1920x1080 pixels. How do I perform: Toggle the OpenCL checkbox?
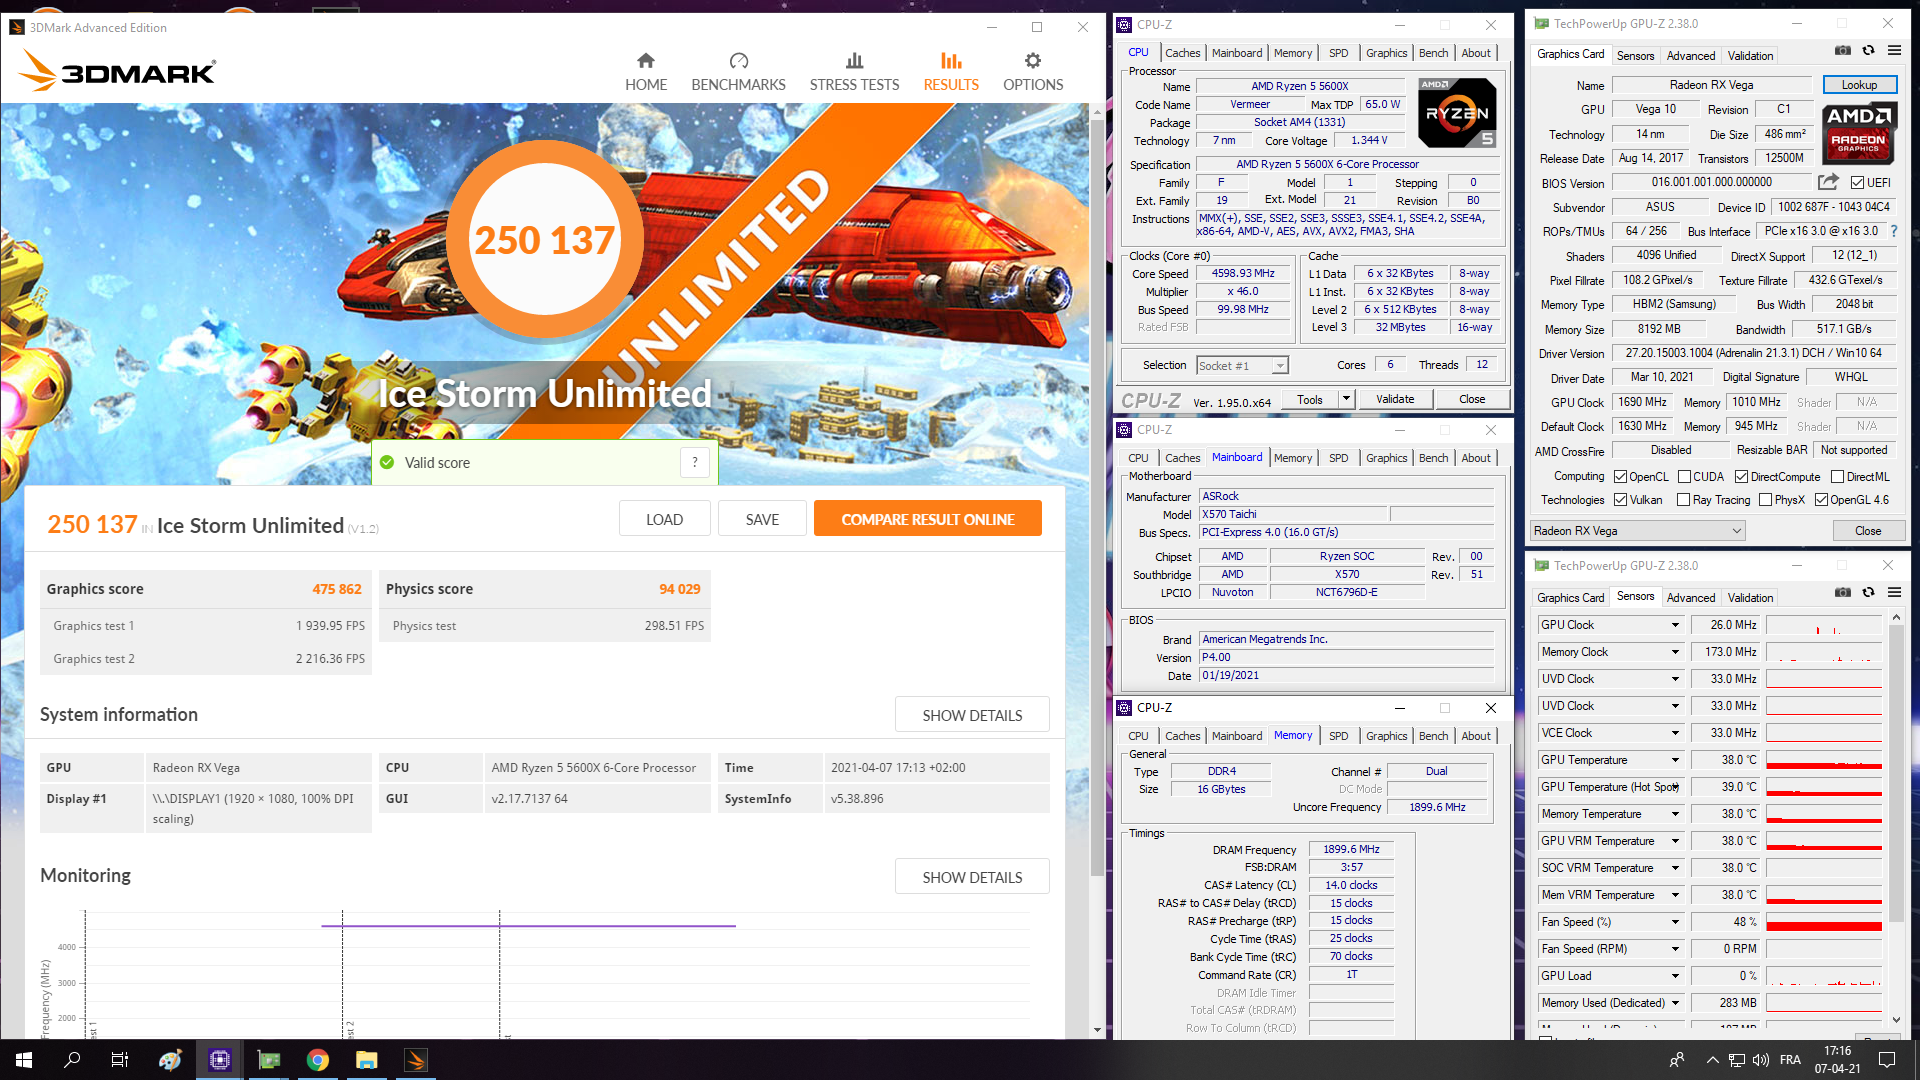tap(1620, 477)
